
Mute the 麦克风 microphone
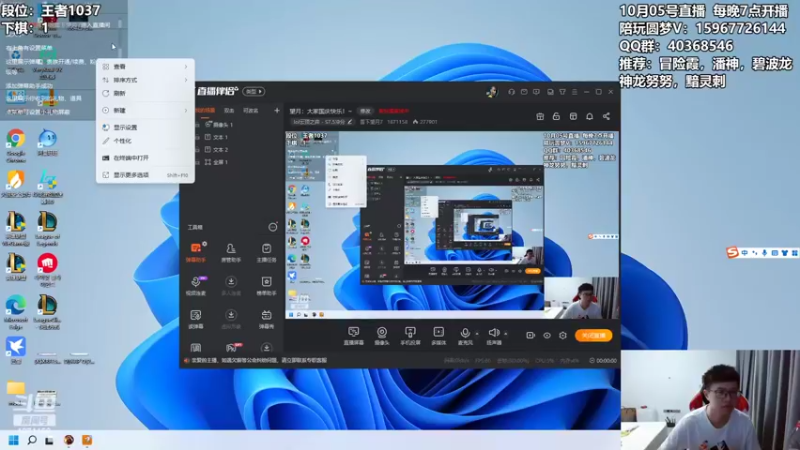465,336
